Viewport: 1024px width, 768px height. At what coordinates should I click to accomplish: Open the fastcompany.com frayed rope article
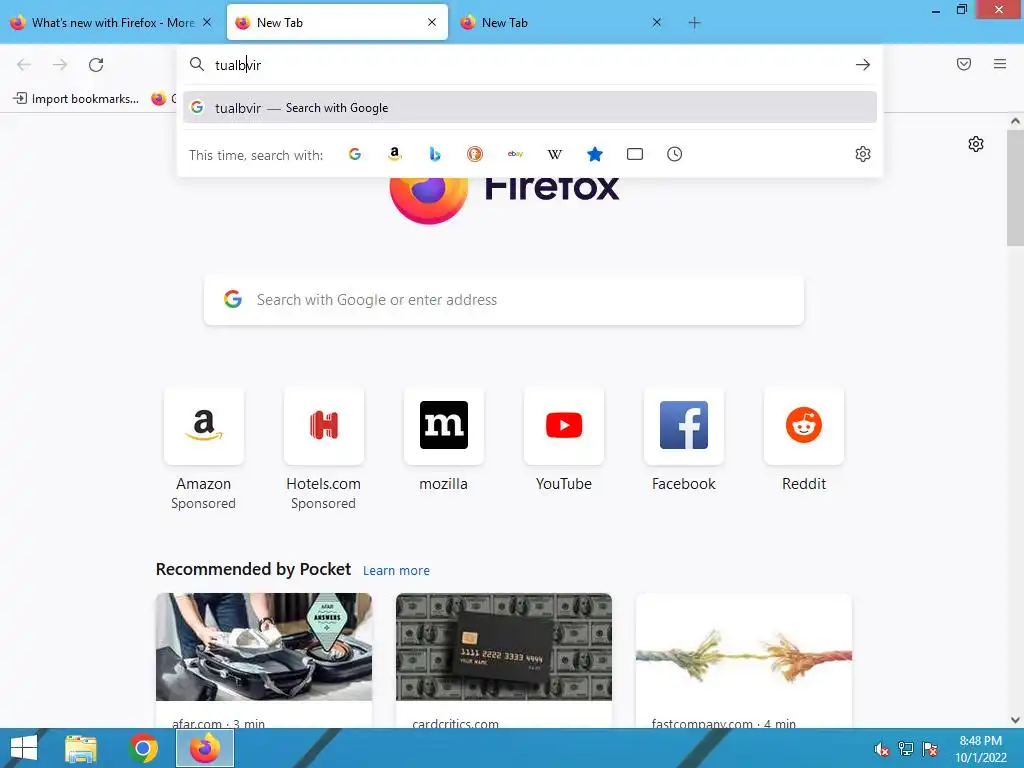(x=744, y=647)
